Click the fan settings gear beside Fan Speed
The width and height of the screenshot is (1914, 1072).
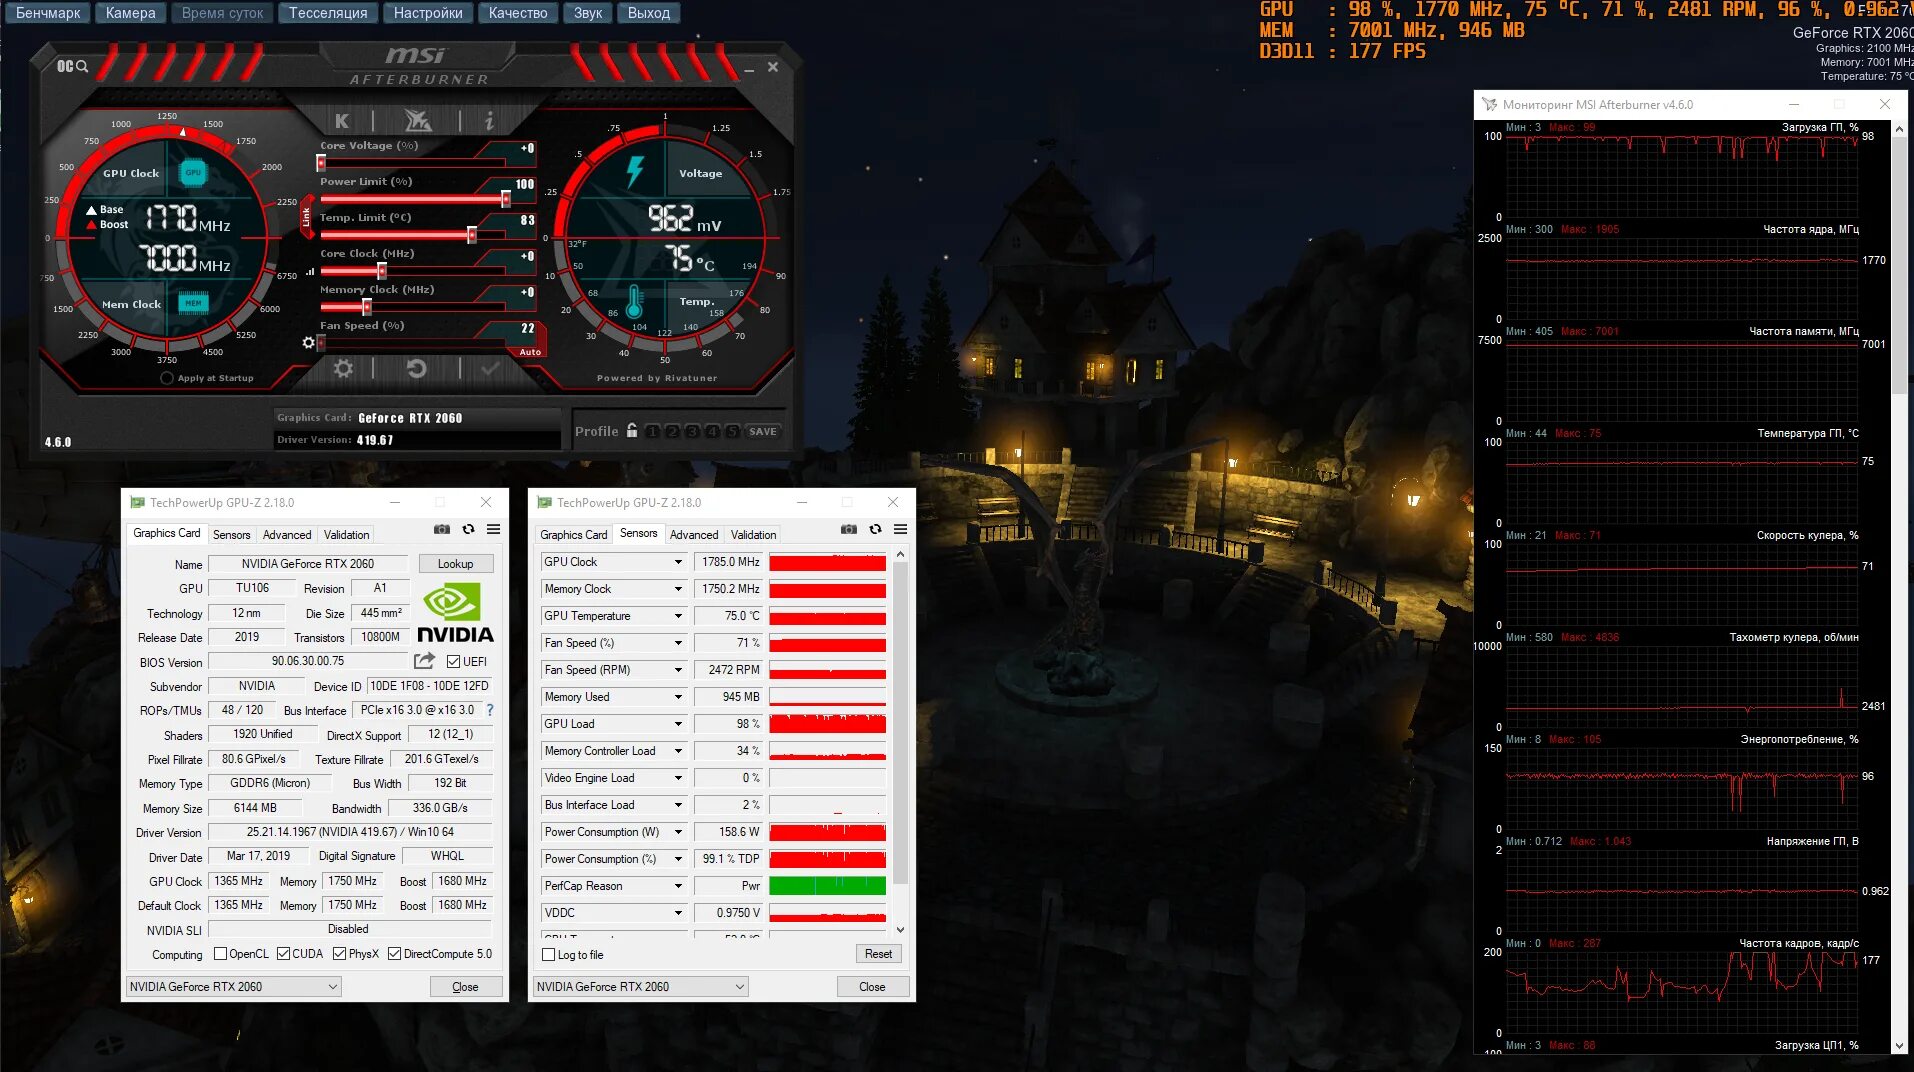click(x=308, y=342)
